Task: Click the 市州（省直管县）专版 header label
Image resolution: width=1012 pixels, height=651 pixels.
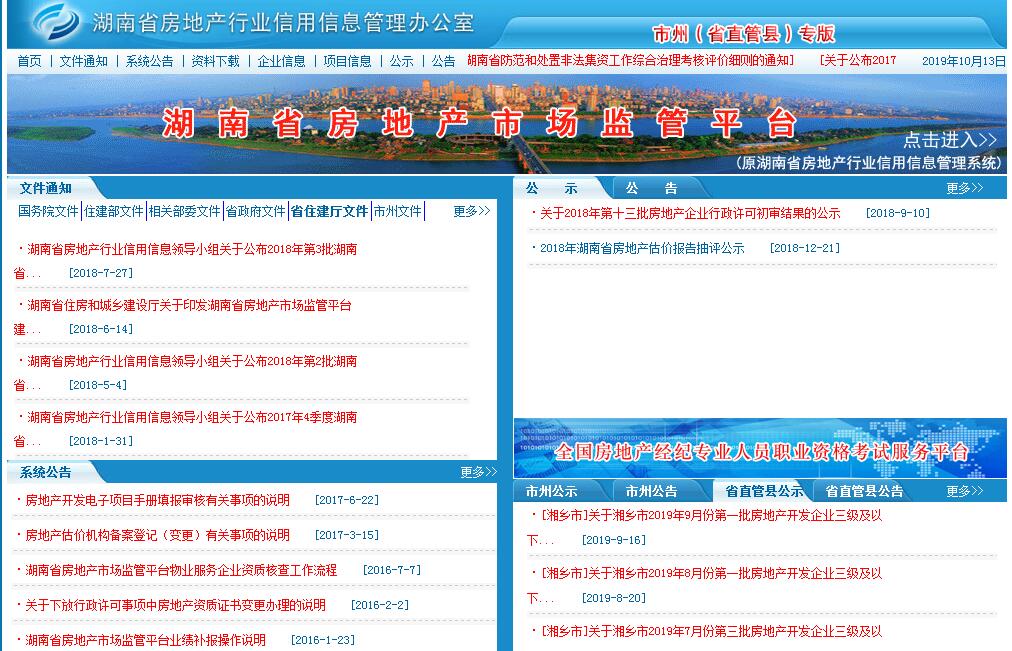Action: click(x=744, y=34)
